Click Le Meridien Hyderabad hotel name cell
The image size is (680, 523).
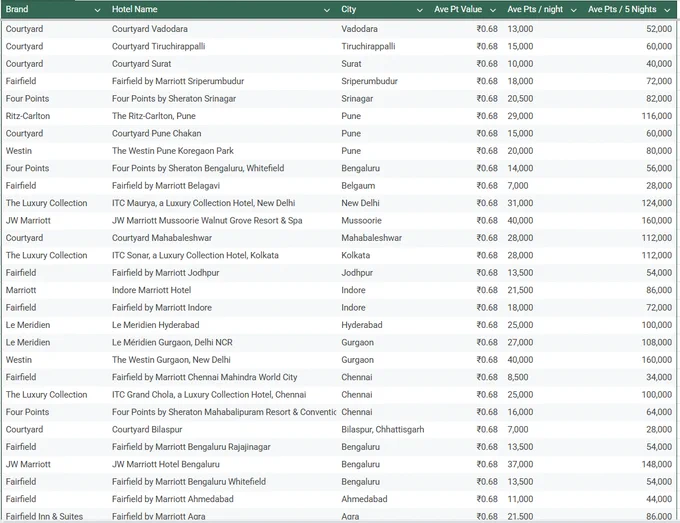pyautogui.click(x=155, y=325)
